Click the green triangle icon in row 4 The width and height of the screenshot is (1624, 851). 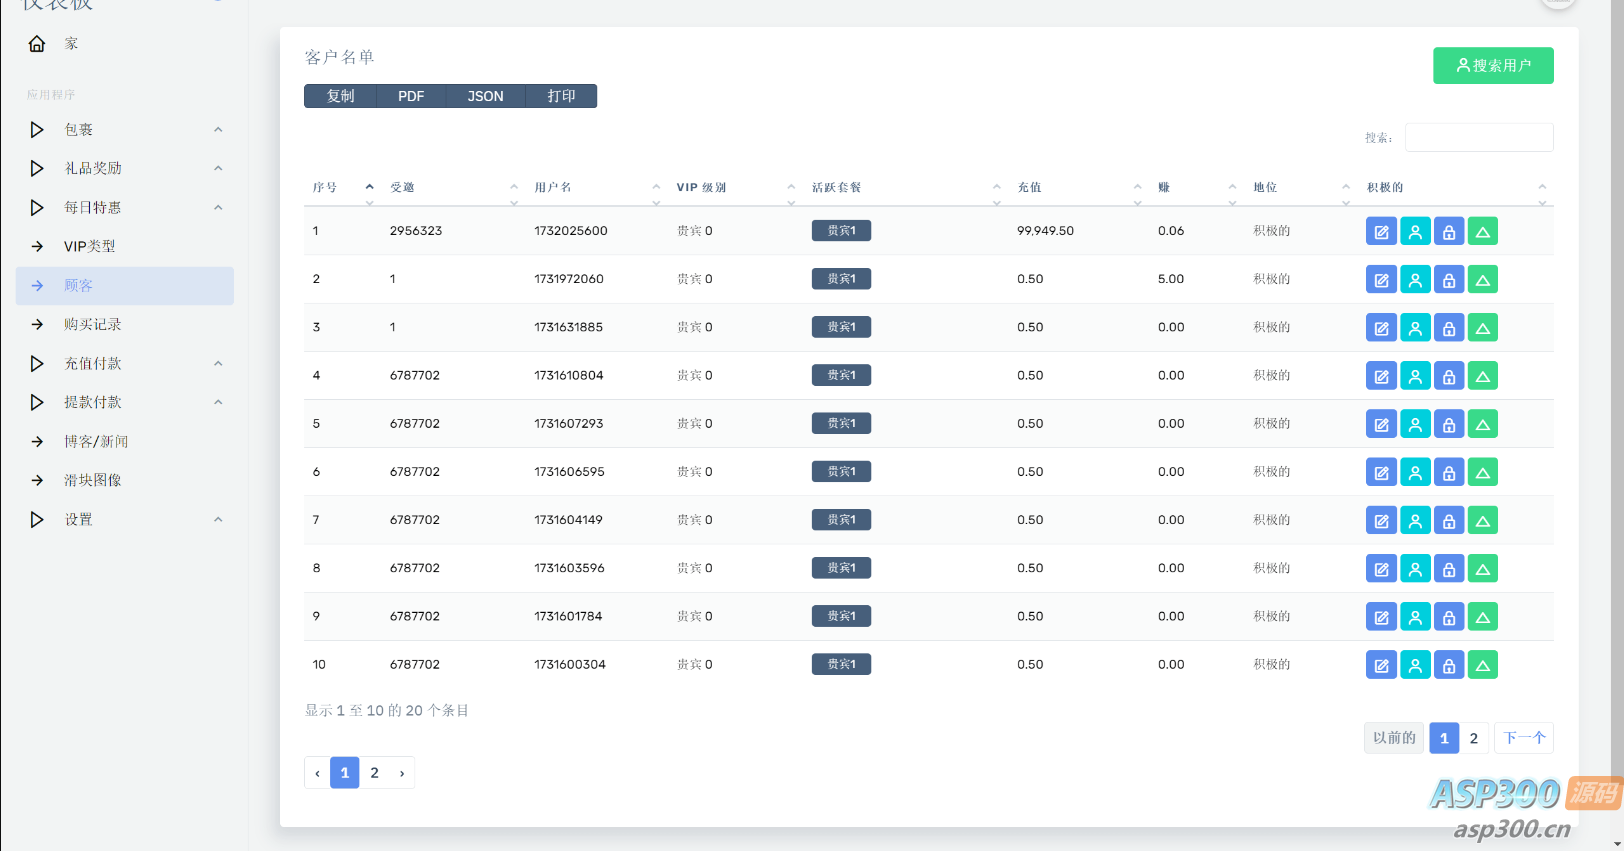click(x=1483, y=376)
